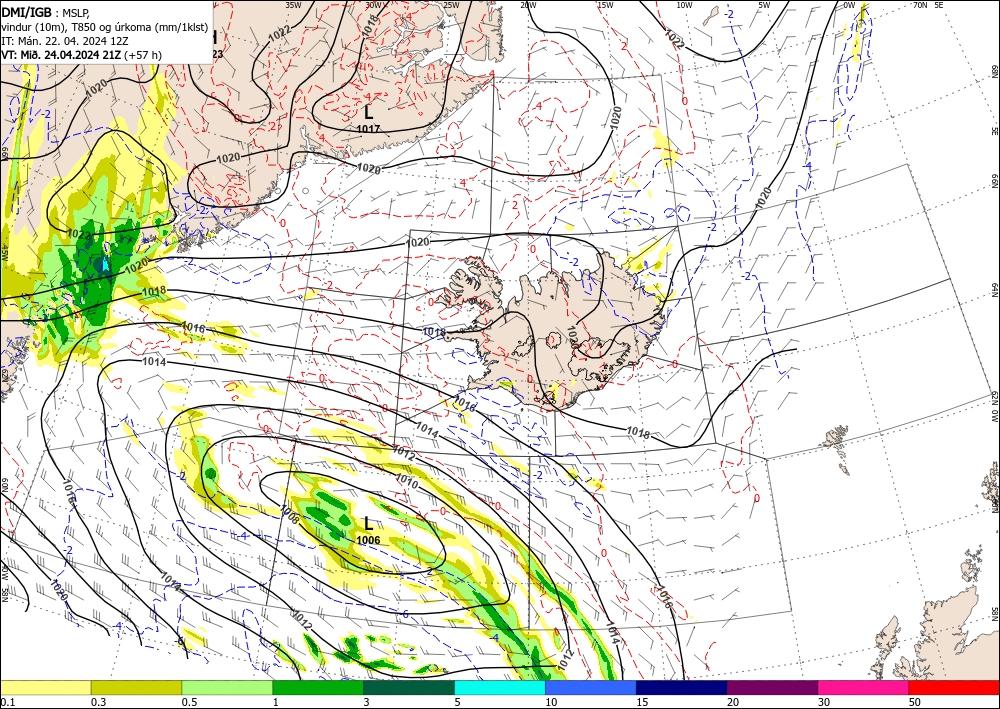
Task: Click the '0.5' legend scale value
Action: [x=189, y=702]
